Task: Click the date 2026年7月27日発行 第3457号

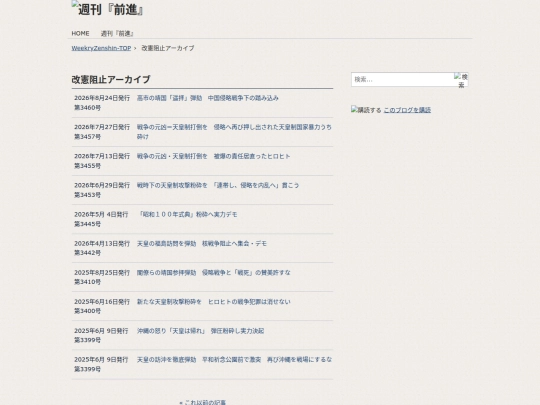Action: pos(102,132)
